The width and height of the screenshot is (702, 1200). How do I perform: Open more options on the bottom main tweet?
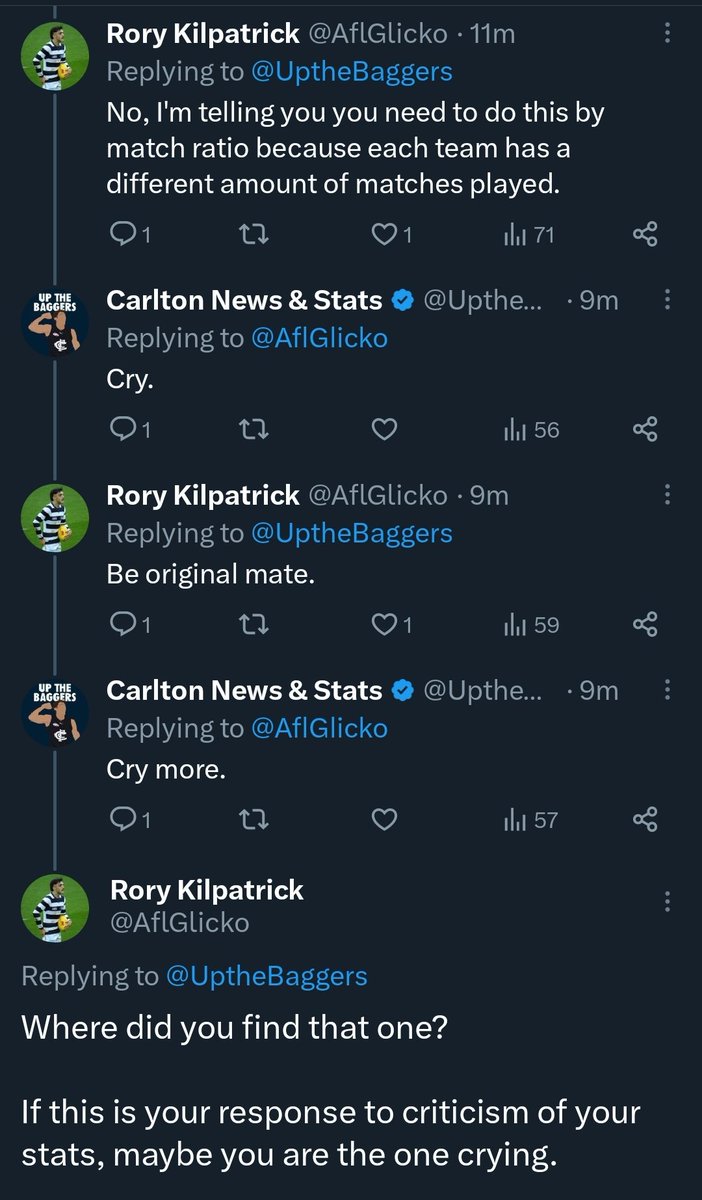point(668,902)
